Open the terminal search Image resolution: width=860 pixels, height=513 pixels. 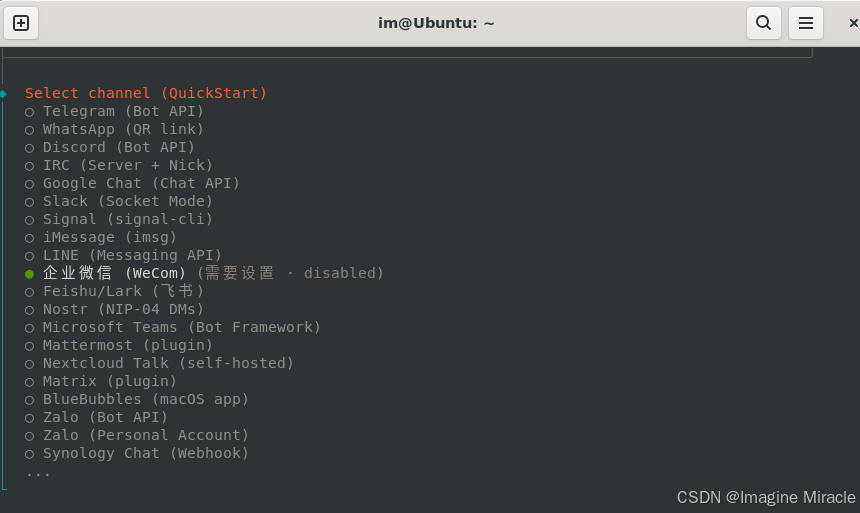tap(763, 23)
